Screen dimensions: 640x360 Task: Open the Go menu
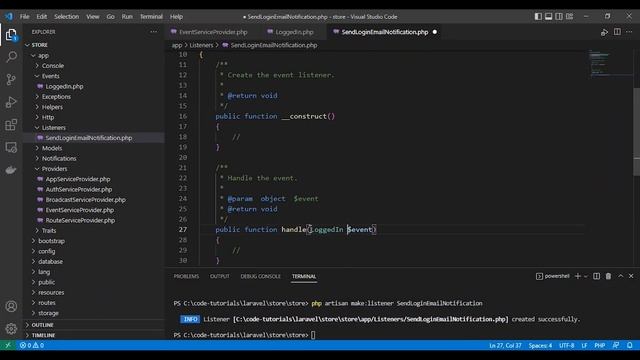(x=111, y=17)
